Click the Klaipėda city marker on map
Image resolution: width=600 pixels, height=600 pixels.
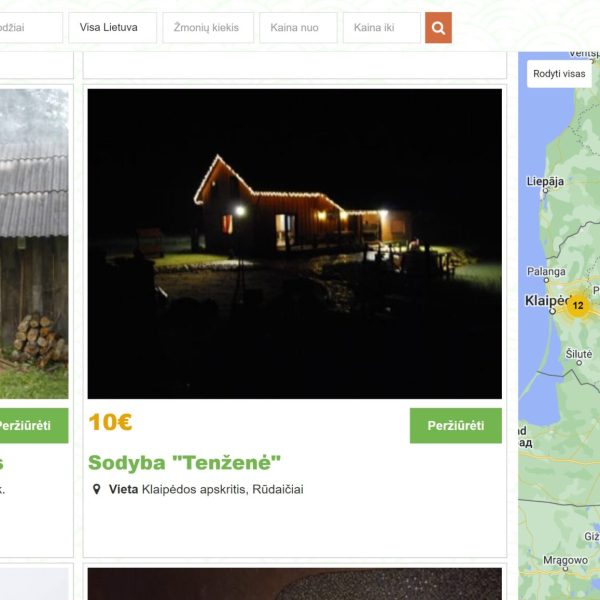pyautogui.click(x=552, y=311)
